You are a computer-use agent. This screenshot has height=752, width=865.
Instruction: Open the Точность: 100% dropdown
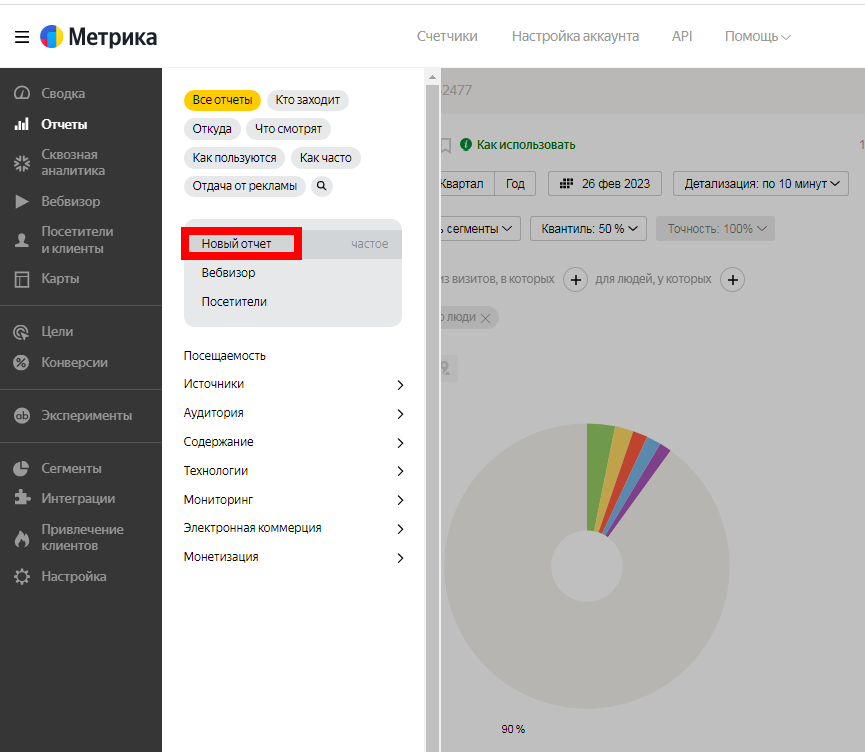coord(716,228)
